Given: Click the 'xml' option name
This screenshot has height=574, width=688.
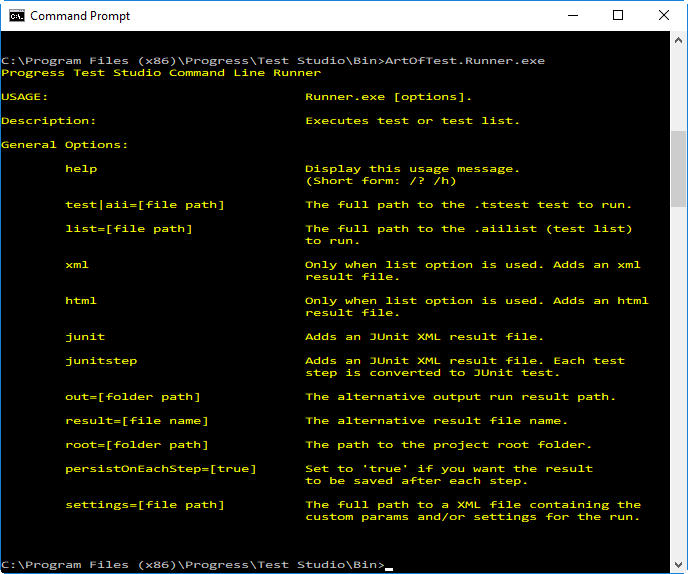Looking at the screenshot, I should [77, 265].
